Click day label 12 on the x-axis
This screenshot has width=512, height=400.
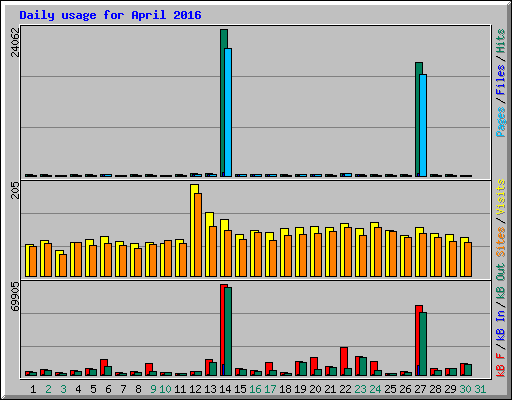tap(195, 389)
